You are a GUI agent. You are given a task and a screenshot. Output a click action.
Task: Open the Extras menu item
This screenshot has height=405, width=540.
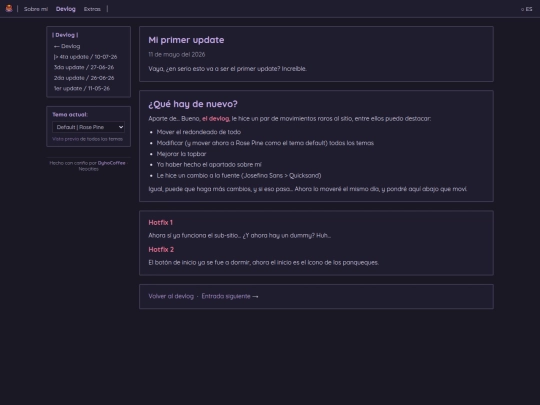pyautogui.click(x=92, y=9)
